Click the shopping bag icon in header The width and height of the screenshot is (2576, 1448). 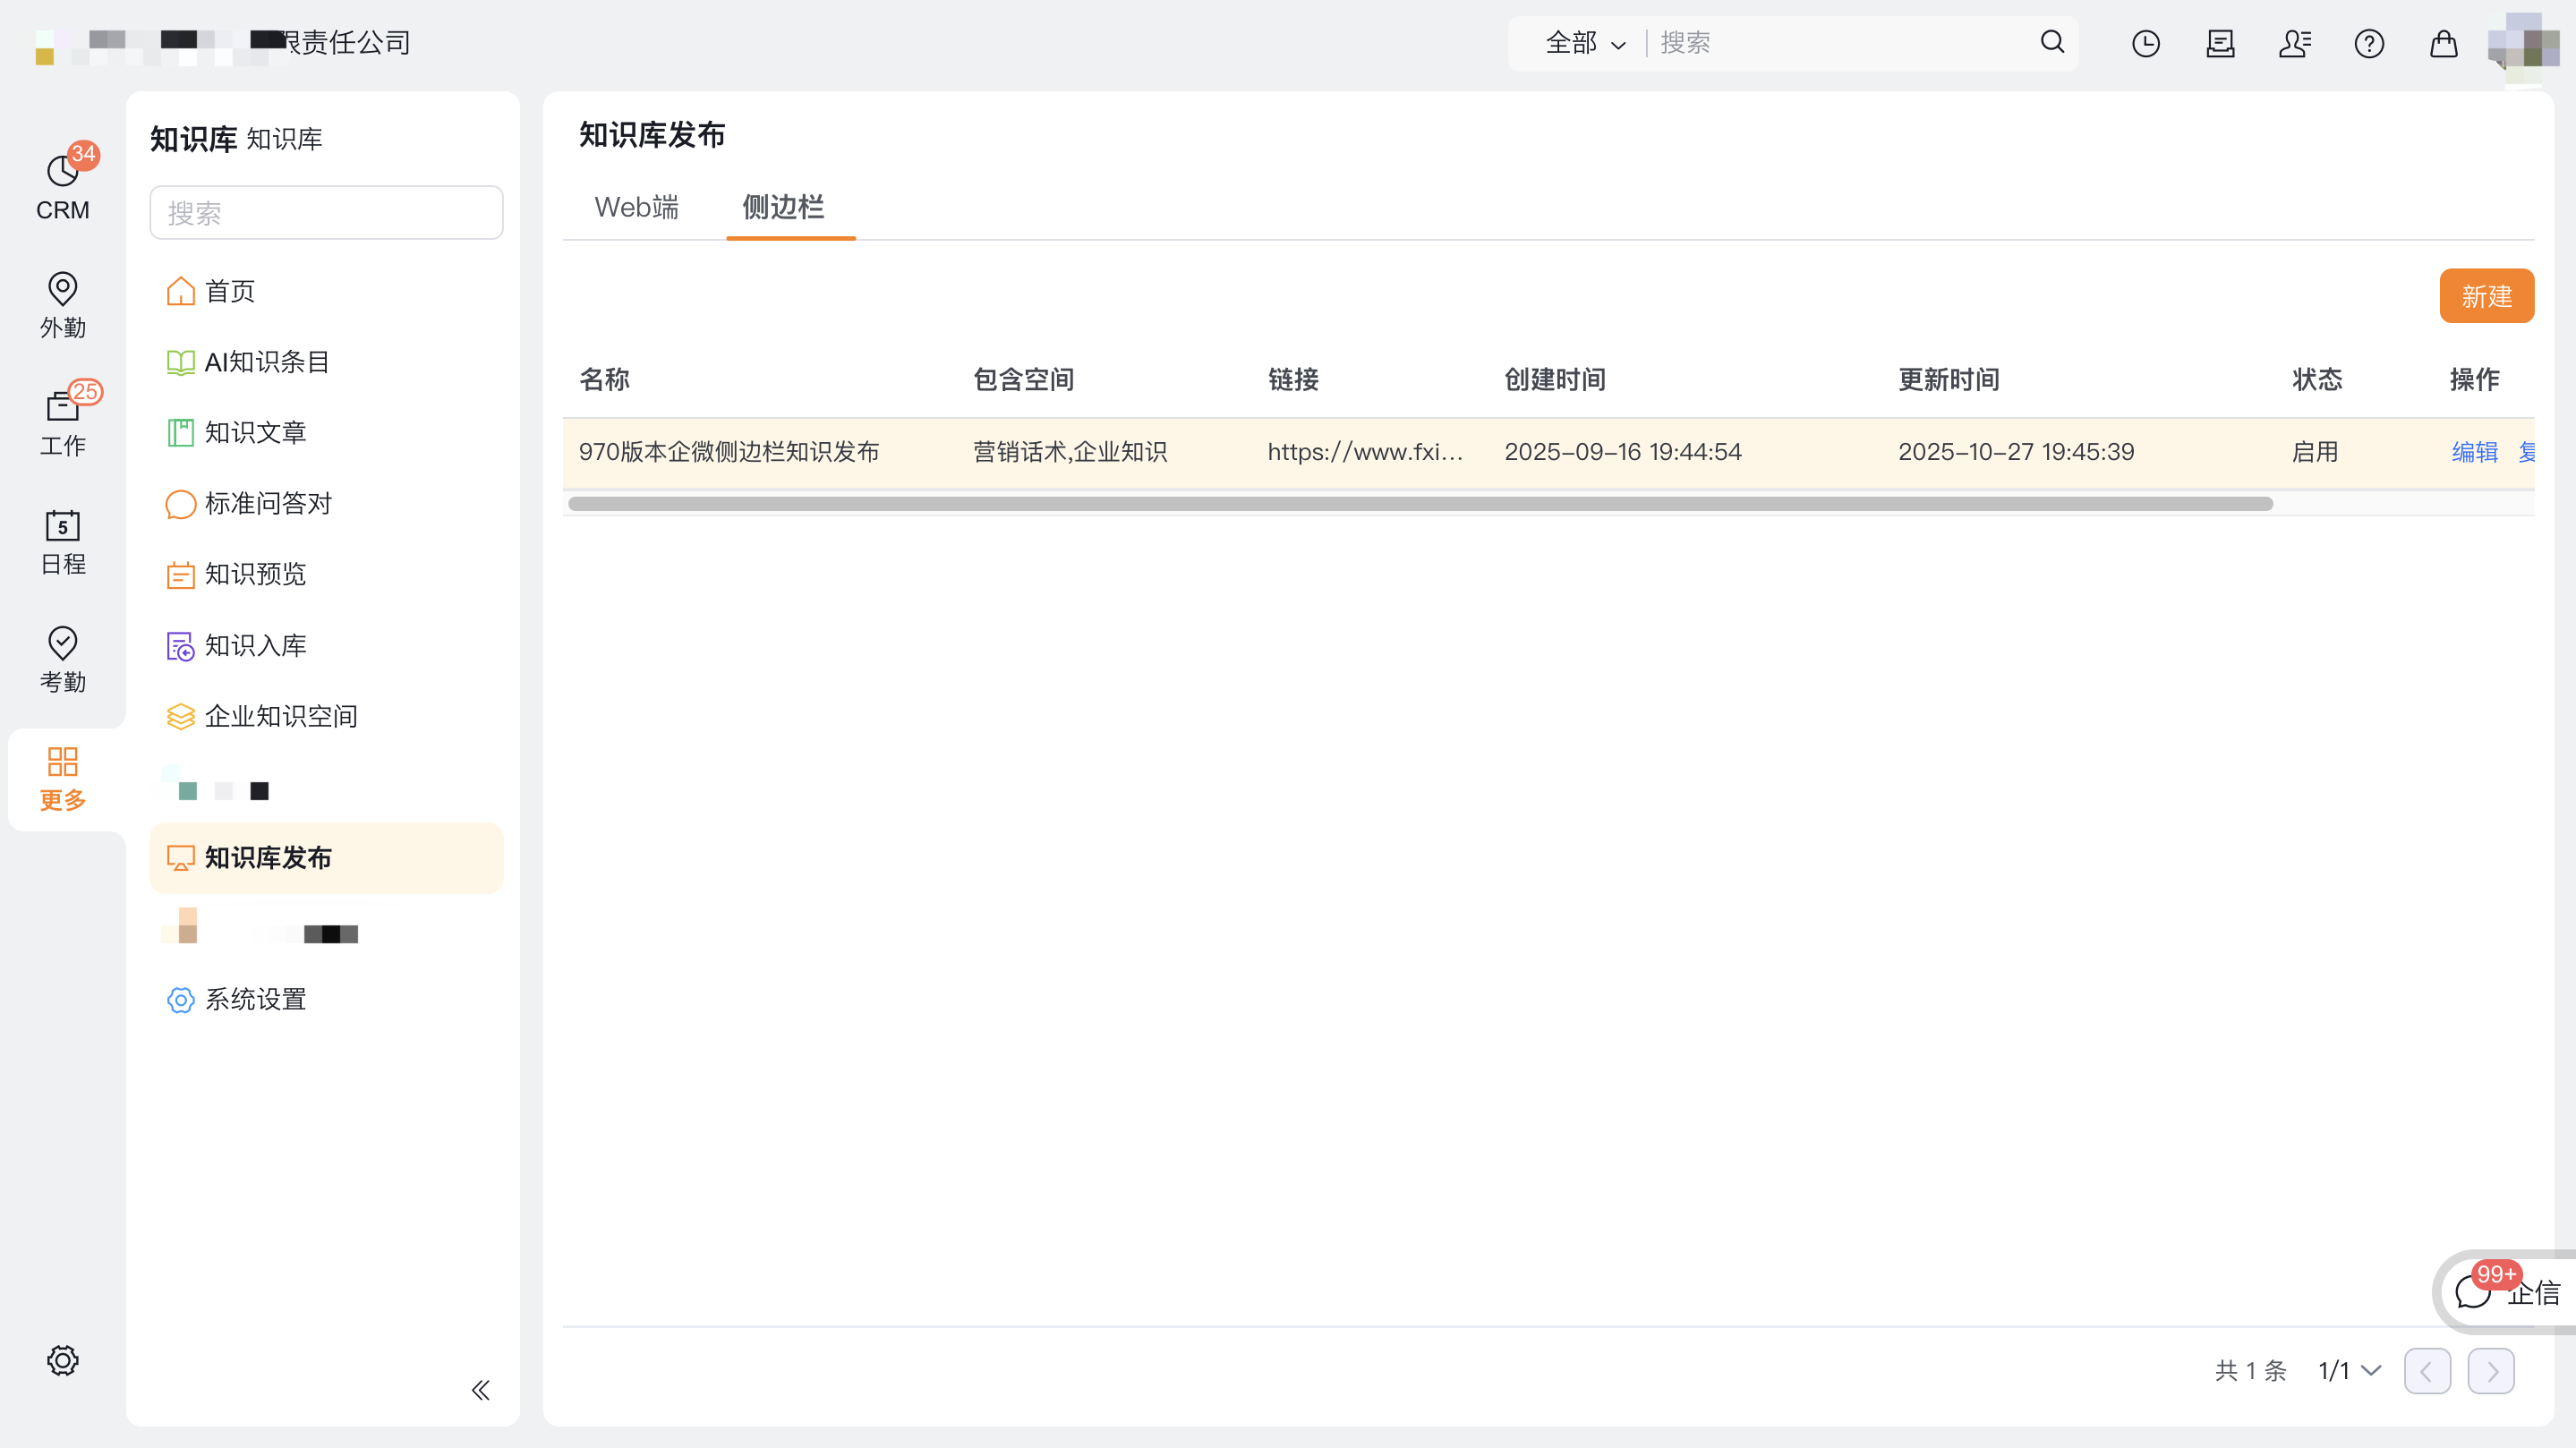coord(2443,43)
